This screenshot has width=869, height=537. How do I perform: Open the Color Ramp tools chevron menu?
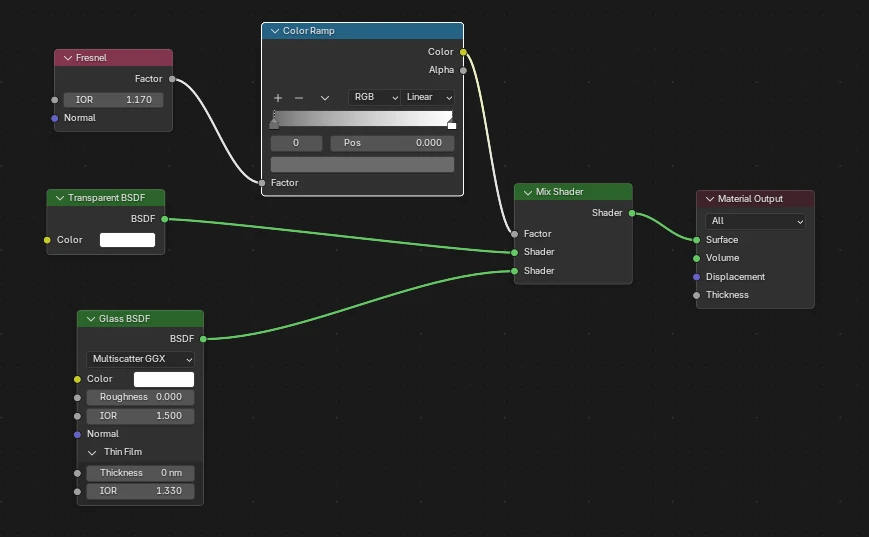coord(325,98)
